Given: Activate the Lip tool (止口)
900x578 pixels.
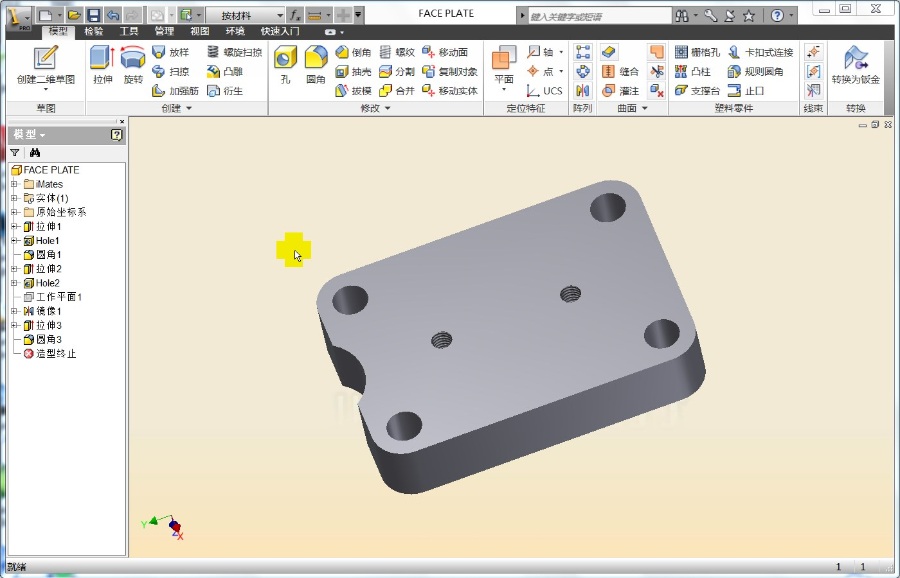Looking at the screenshot, I should pos(746,91).
